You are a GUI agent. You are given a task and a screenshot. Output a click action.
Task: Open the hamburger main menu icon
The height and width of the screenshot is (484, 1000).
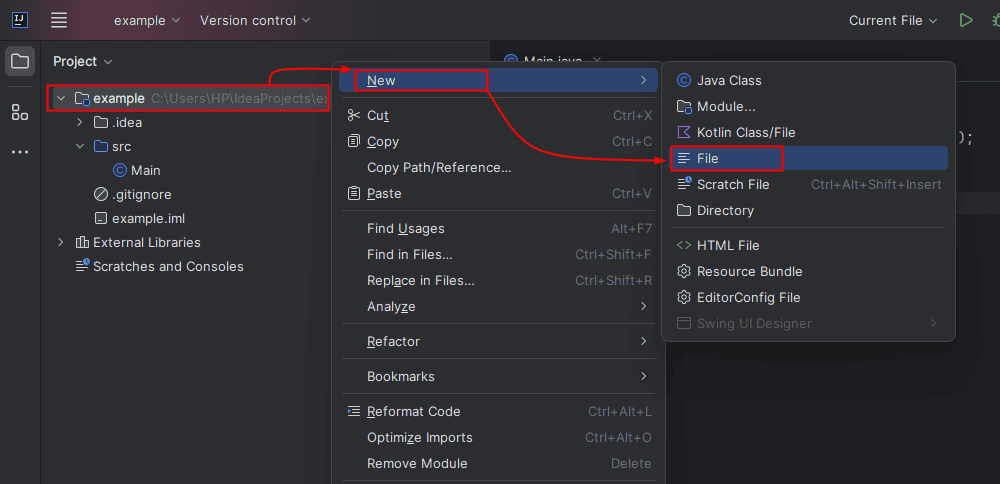59,20
